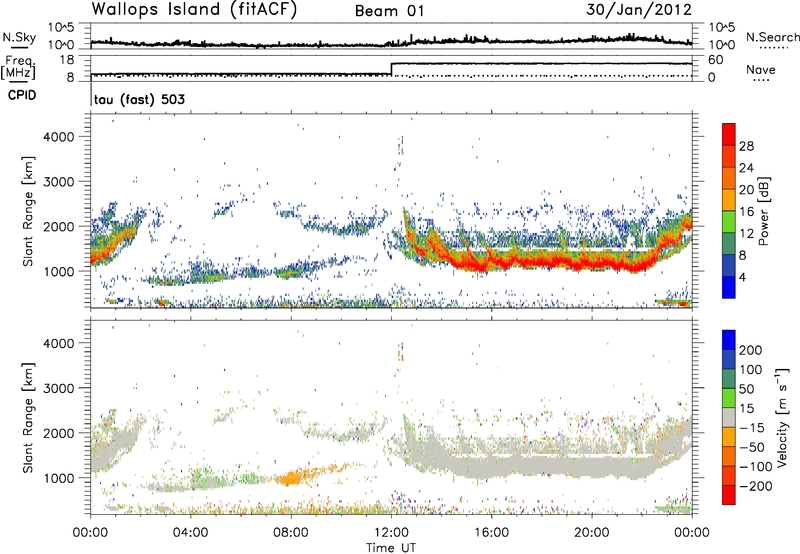
Task: Click the '4000' tick on the power panel
Action: click(58, 137)
